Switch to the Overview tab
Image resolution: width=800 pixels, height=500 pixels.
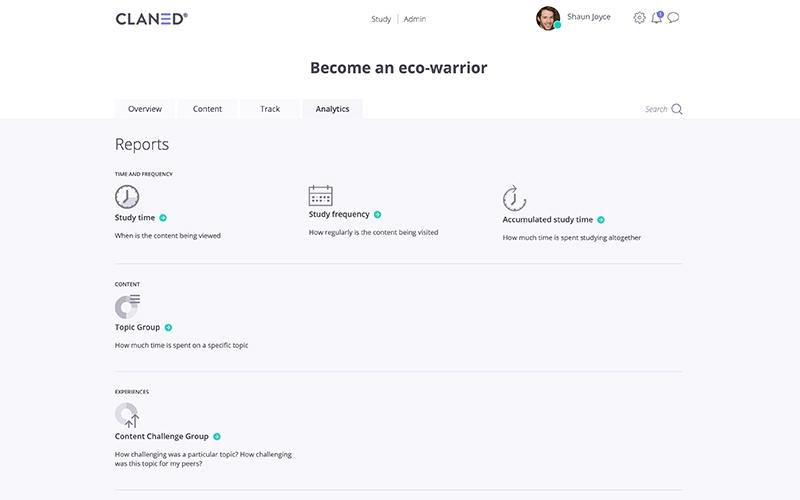tap(145, 109)
